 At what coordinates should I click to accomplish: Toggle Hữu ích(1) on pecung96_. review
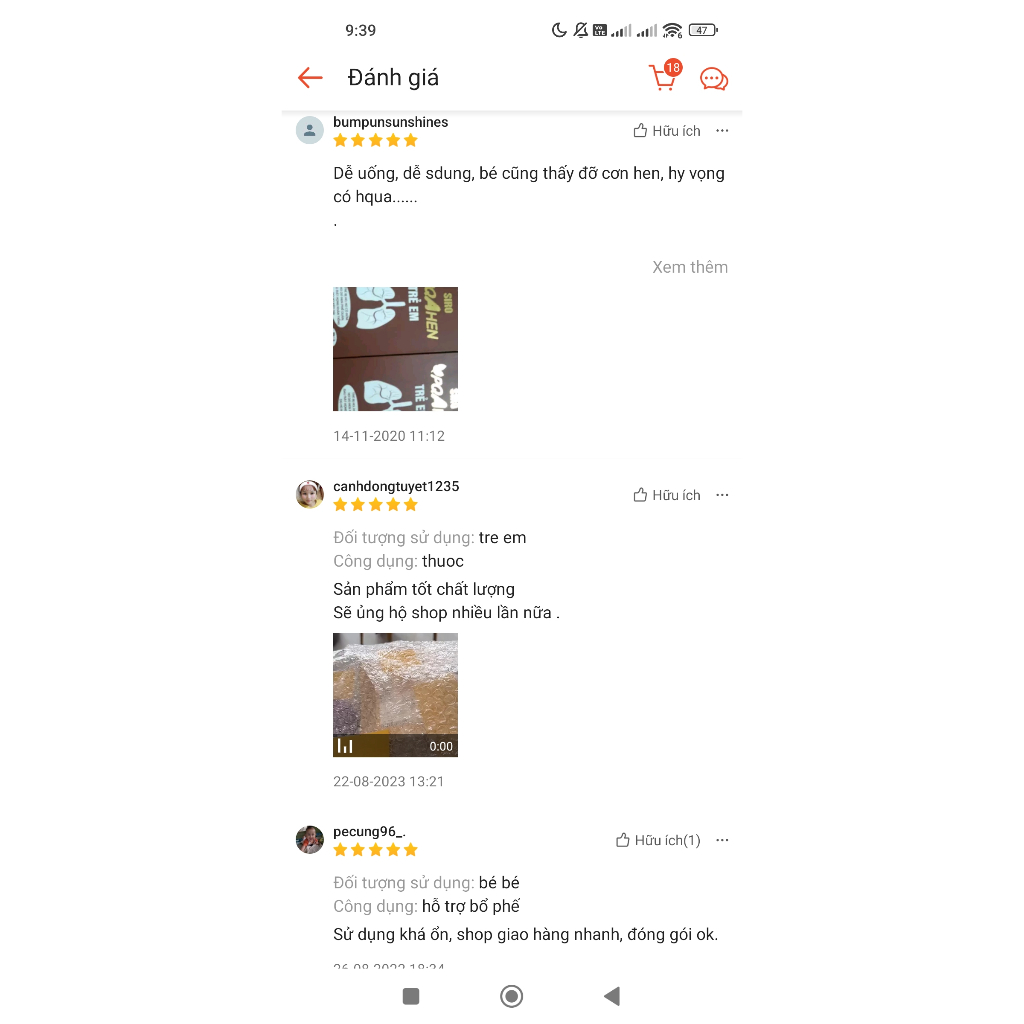[x=658, y=840]
